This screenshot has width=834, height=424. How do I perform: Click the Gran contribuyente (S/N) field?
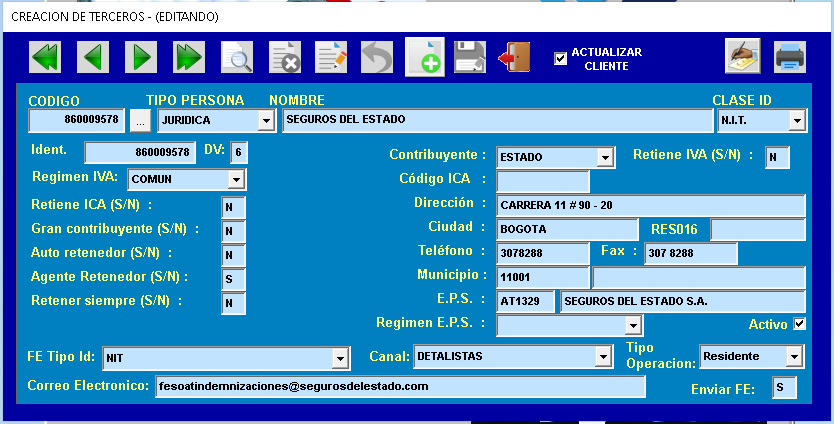[233, 231]
